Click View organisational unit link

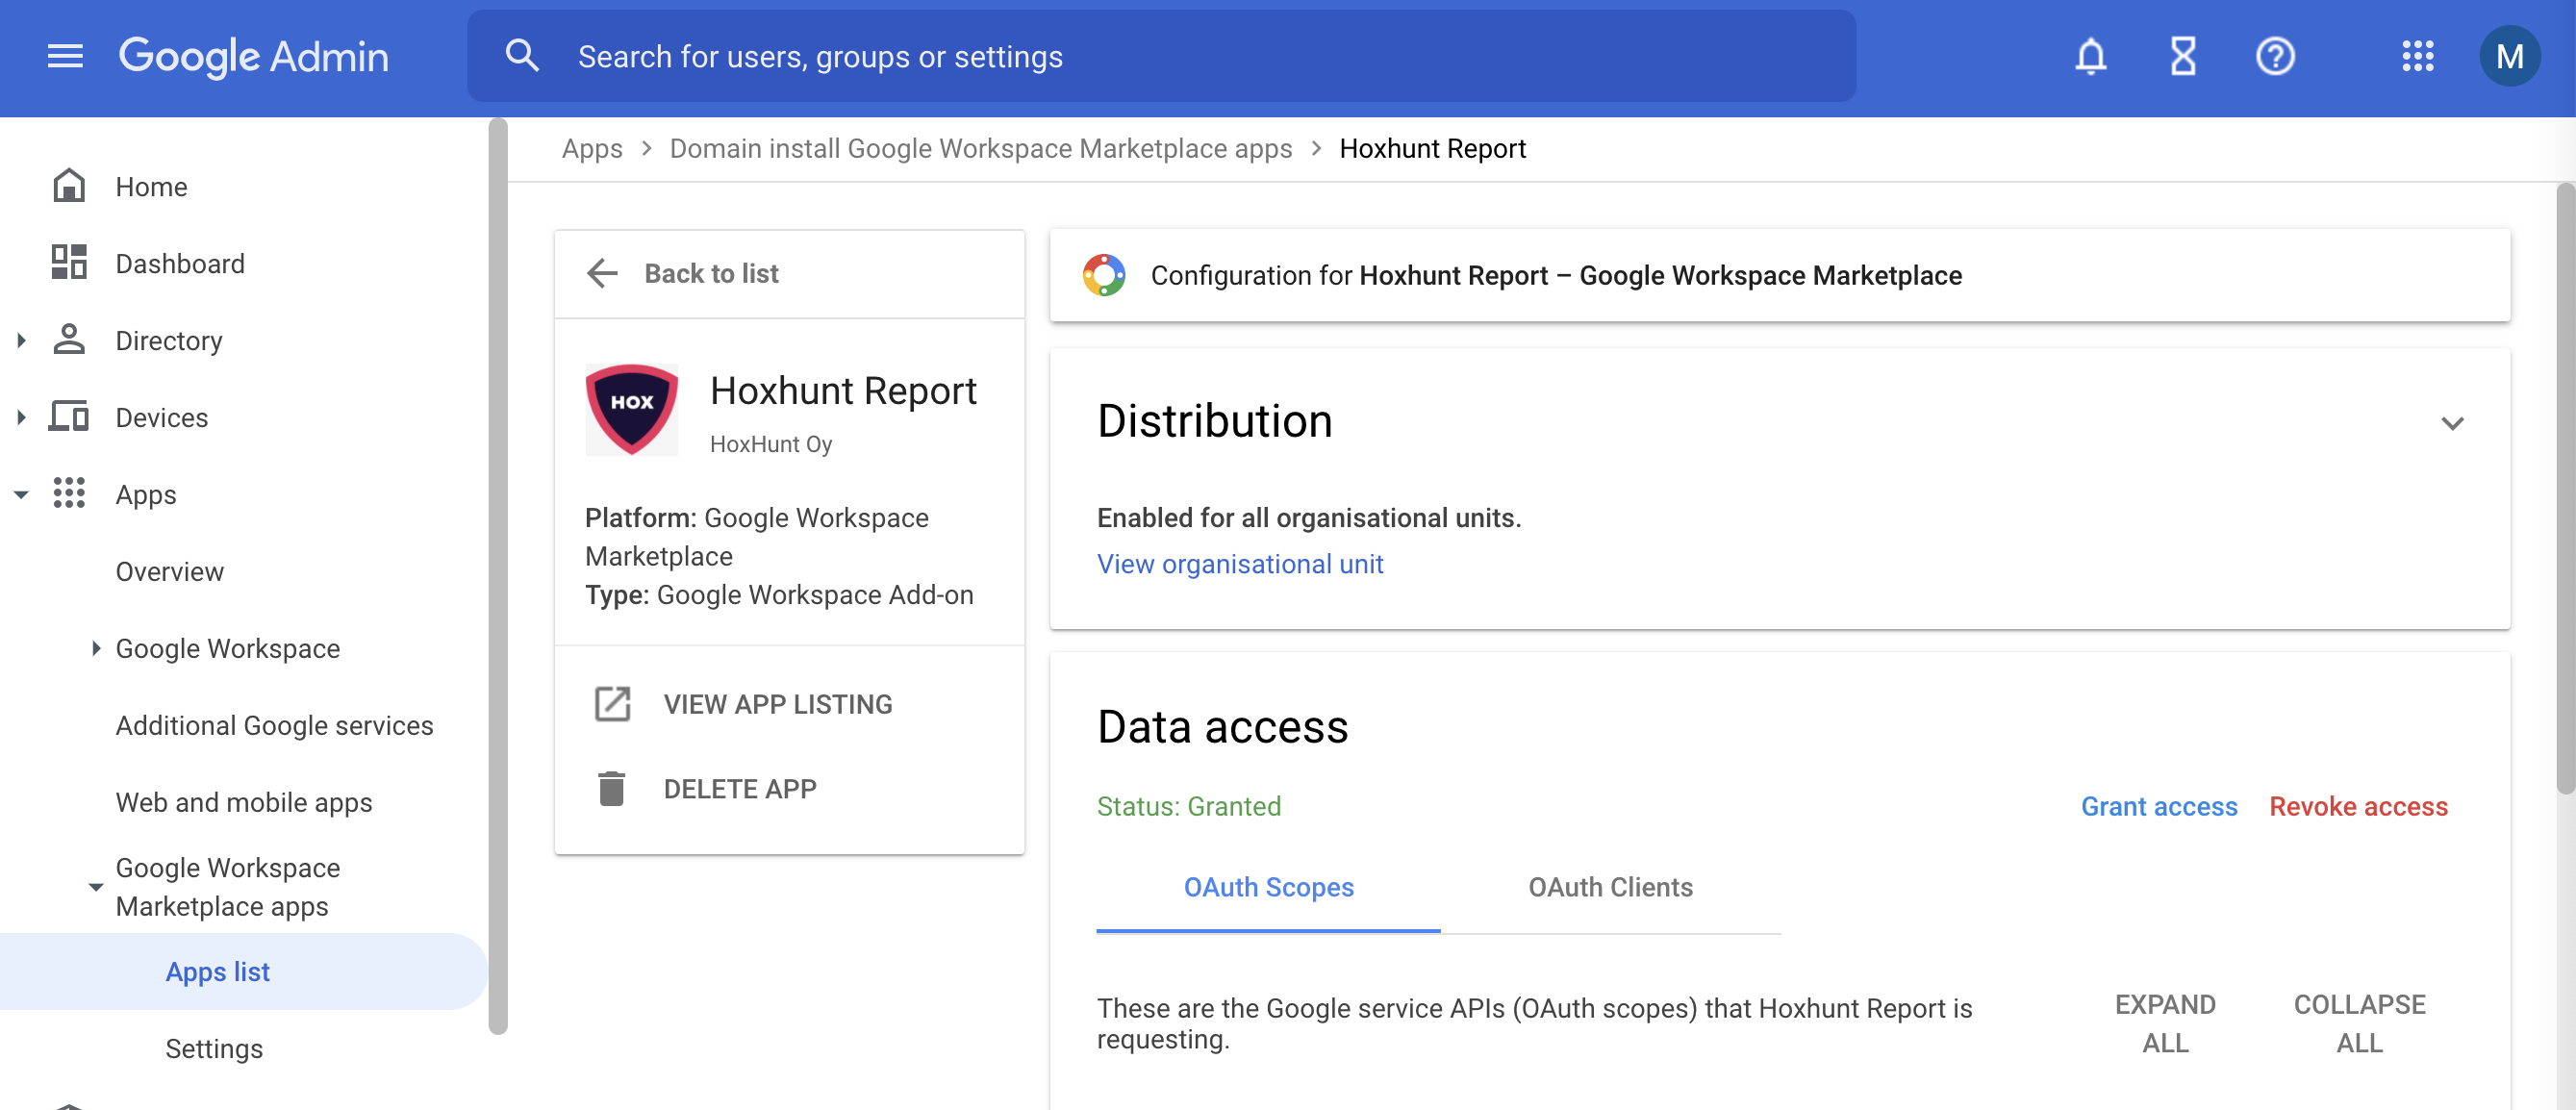tap(1239, 564)
